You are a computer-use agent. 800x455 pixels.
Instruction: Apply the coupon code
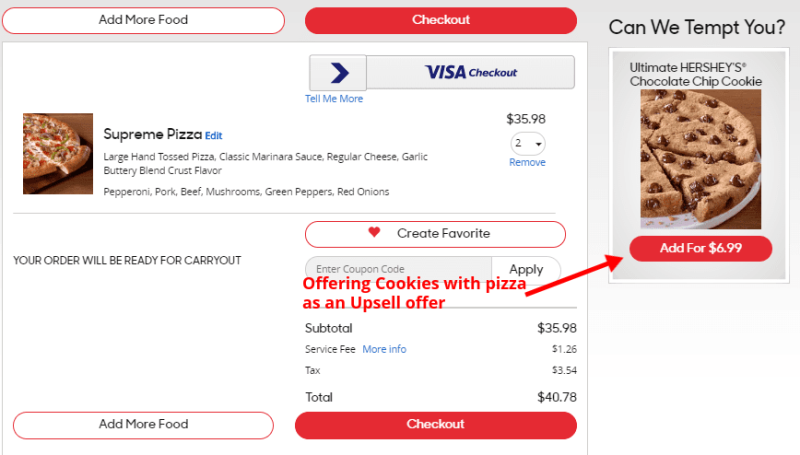(526, 269)
